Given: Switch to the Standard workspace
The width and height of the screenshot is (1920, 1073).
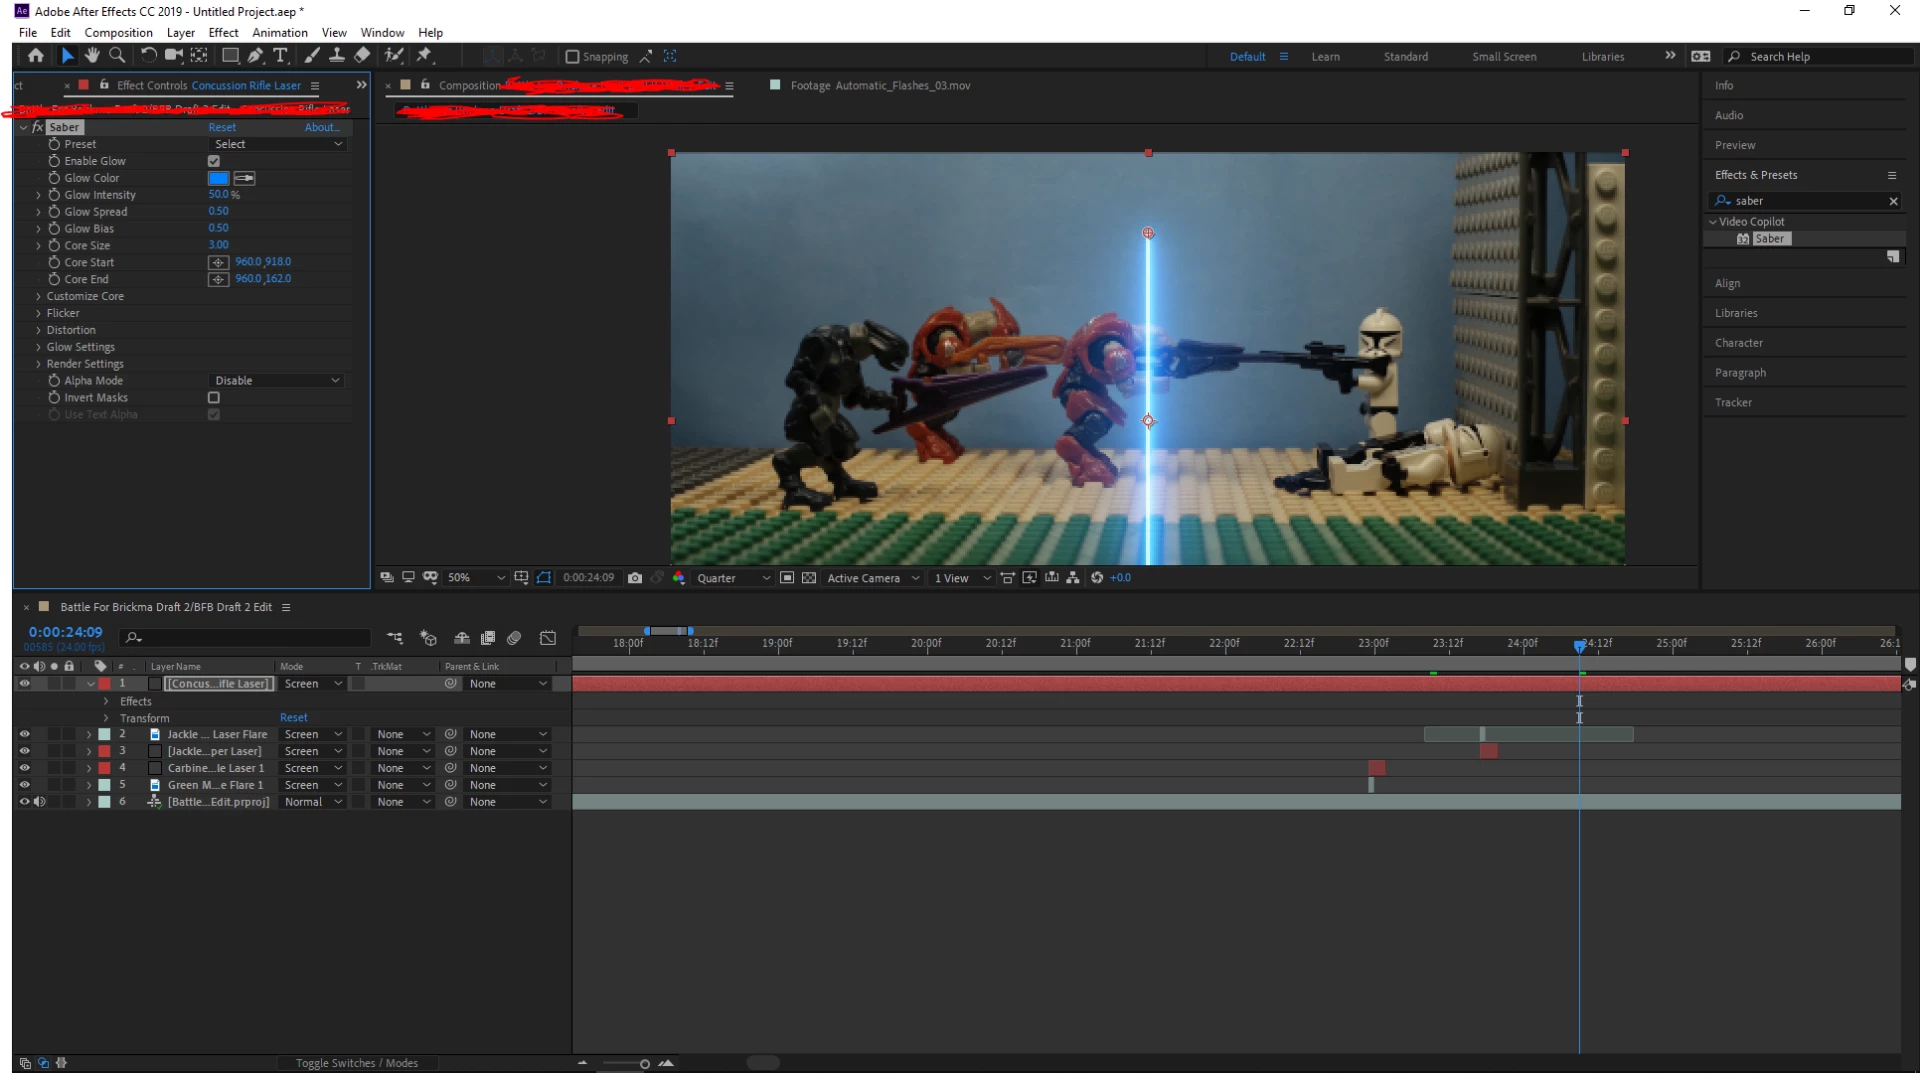Looking at the screenshot, I should pyautogui.click(x=1406, y=57).
